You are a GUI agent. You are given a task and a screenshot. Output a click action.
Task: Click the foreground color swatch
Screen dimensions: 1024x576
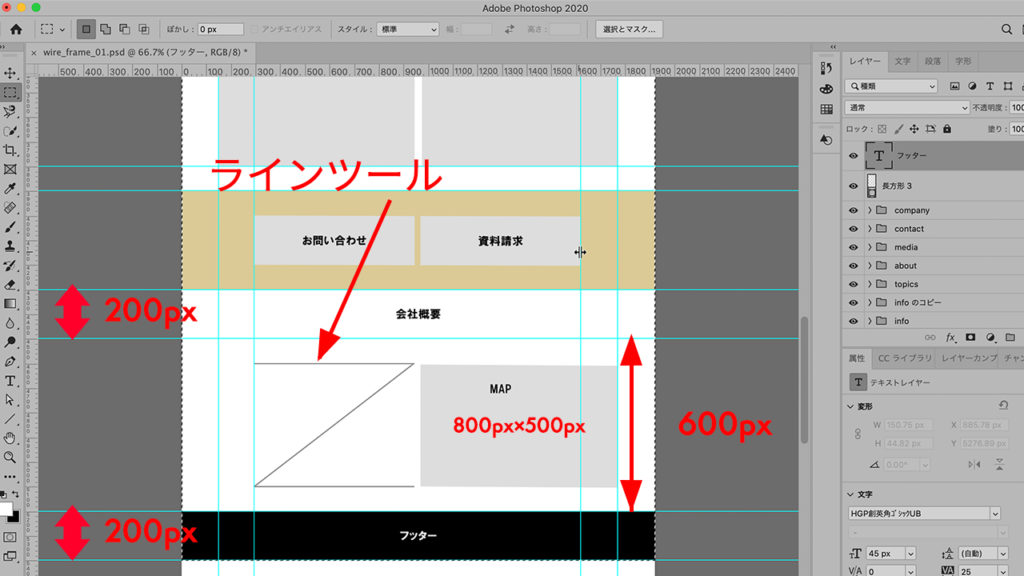(6, 509)
